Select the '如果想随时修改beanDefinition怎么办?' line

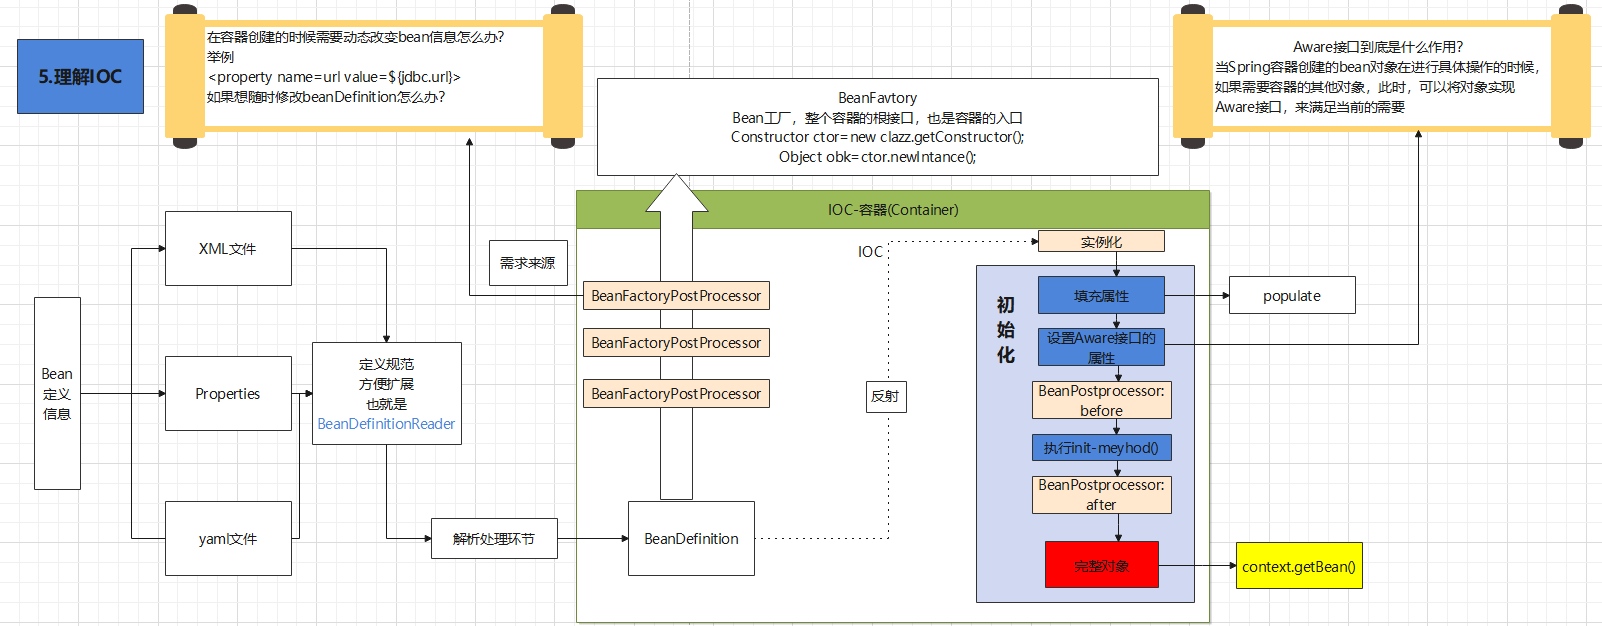point(326,97)
